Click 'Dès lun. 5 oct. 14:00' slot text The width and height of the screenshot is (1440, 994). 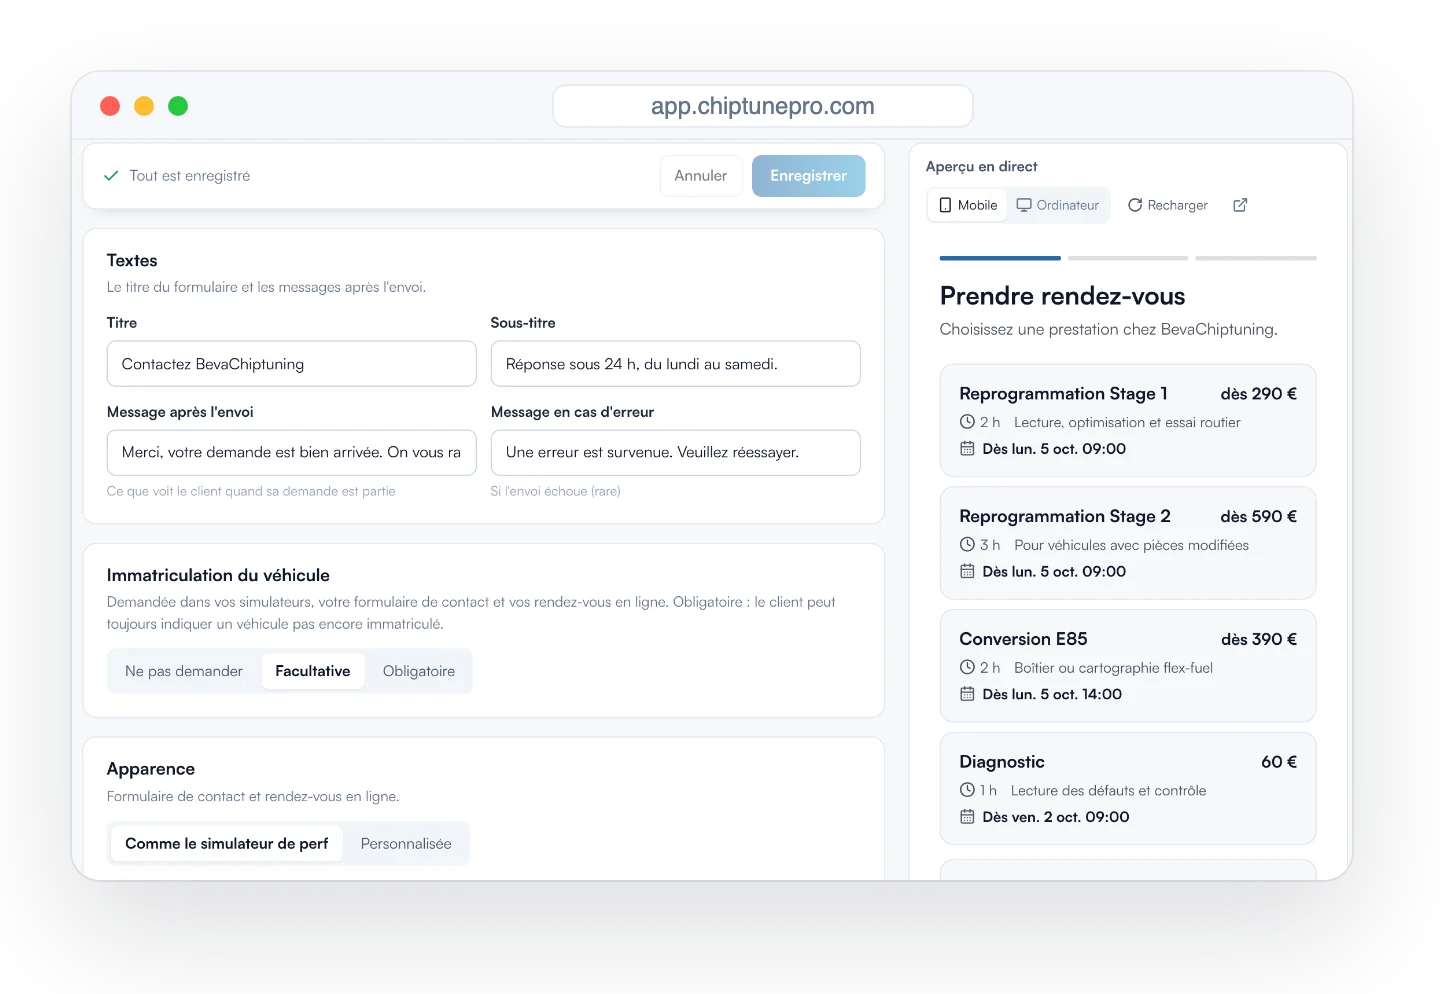pyautogui.click(x=1052, y=694)
